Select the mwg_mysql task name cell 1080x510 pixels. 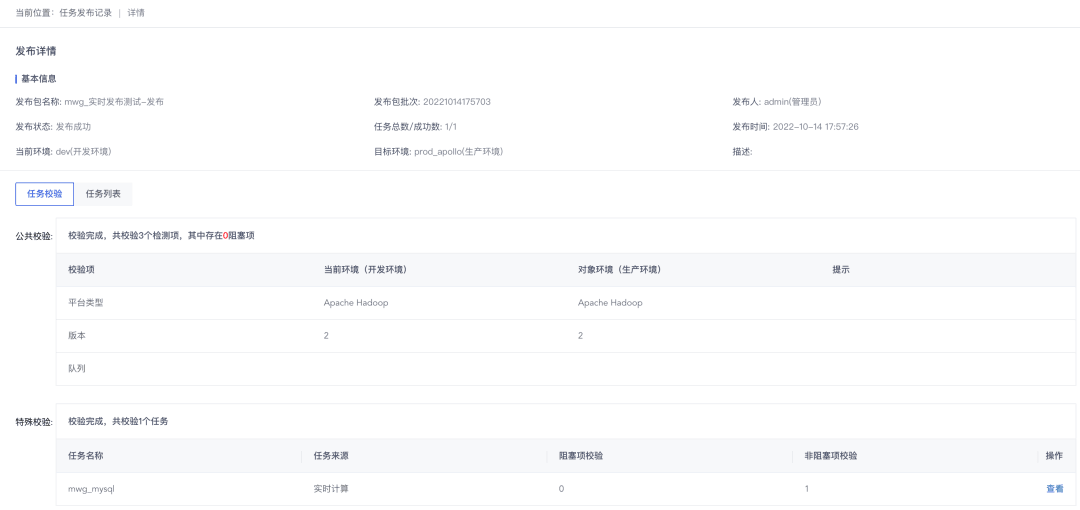(89, 489)
